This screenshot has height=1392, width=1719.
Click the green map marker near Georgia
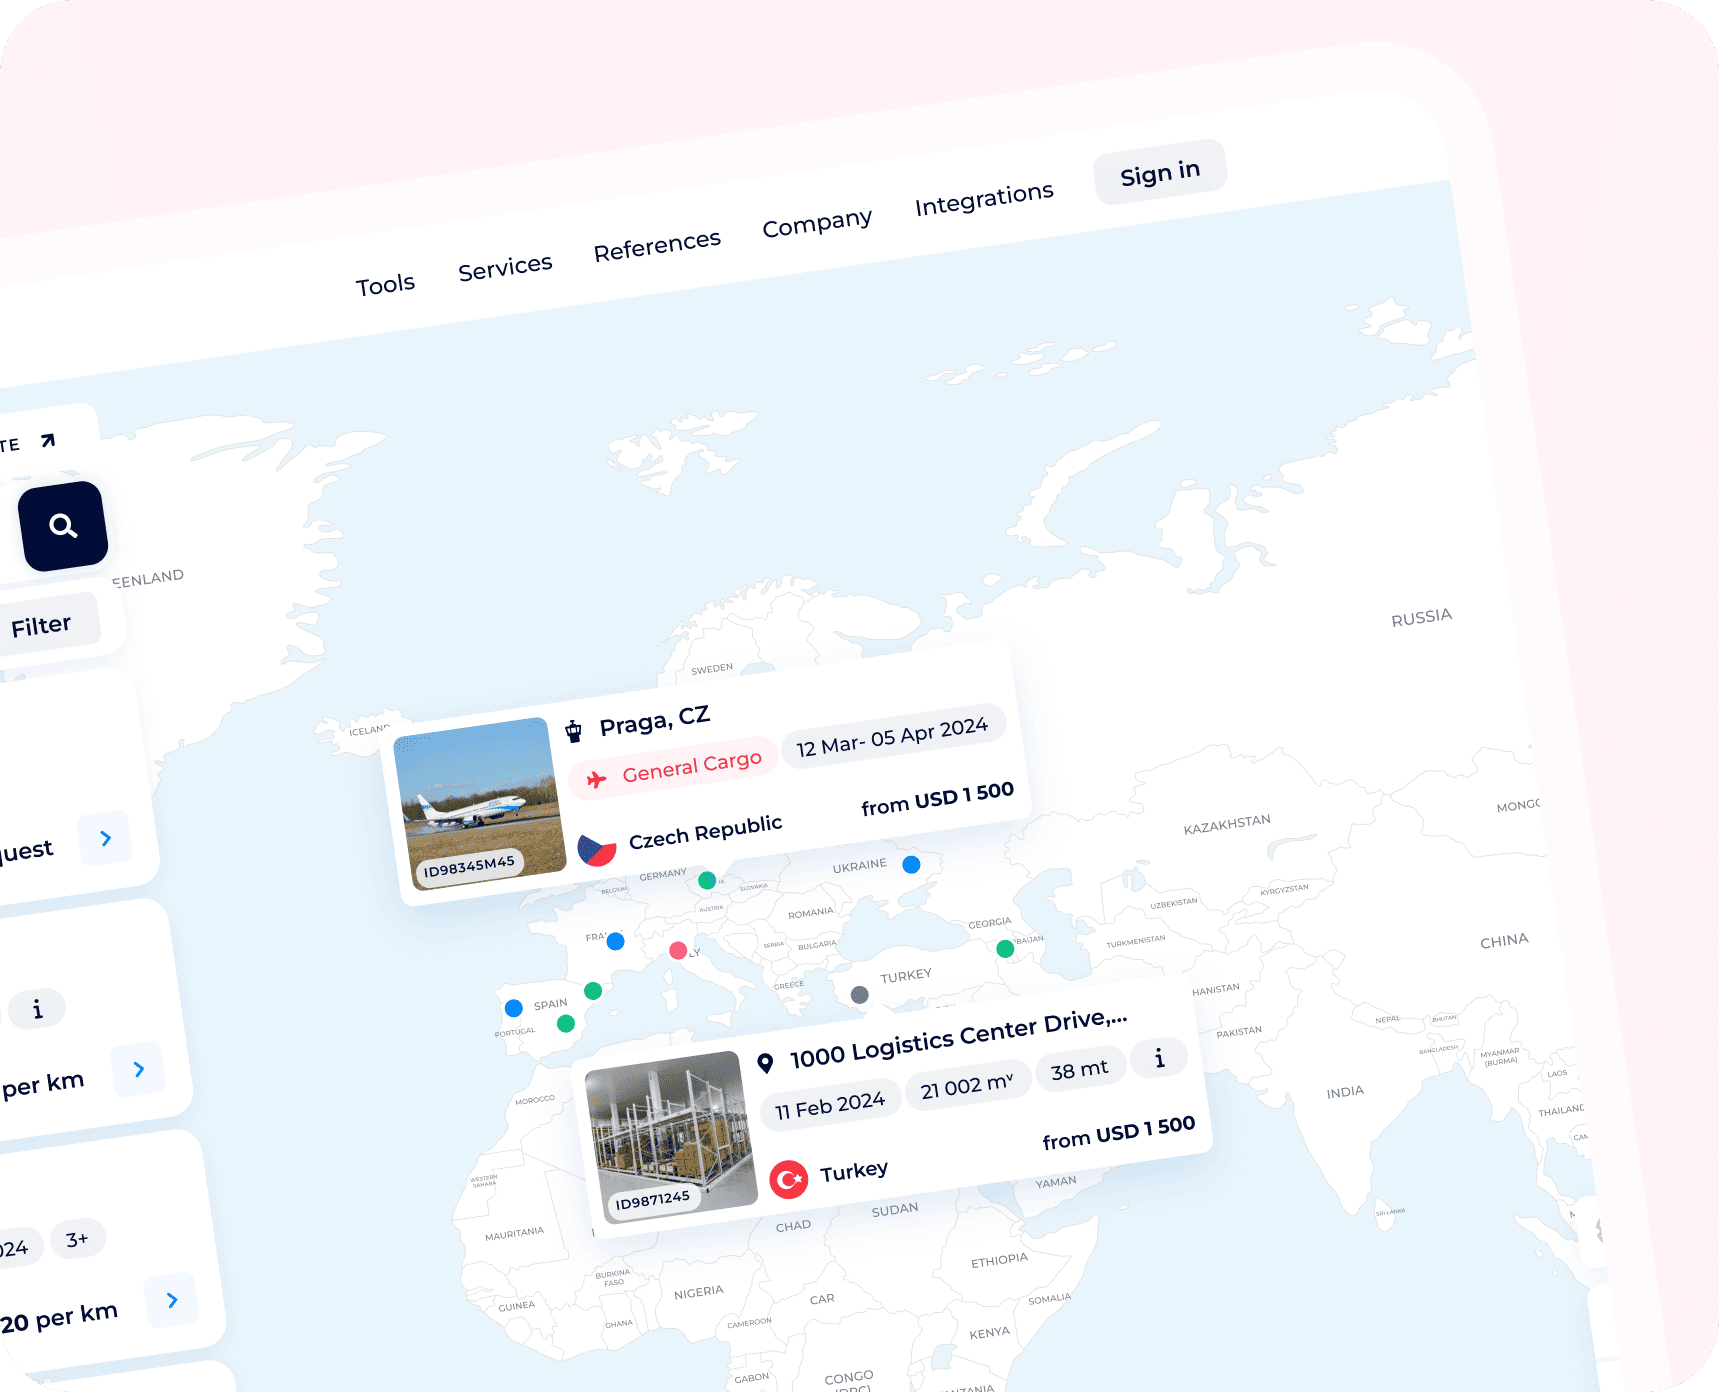pos(1005,949)
